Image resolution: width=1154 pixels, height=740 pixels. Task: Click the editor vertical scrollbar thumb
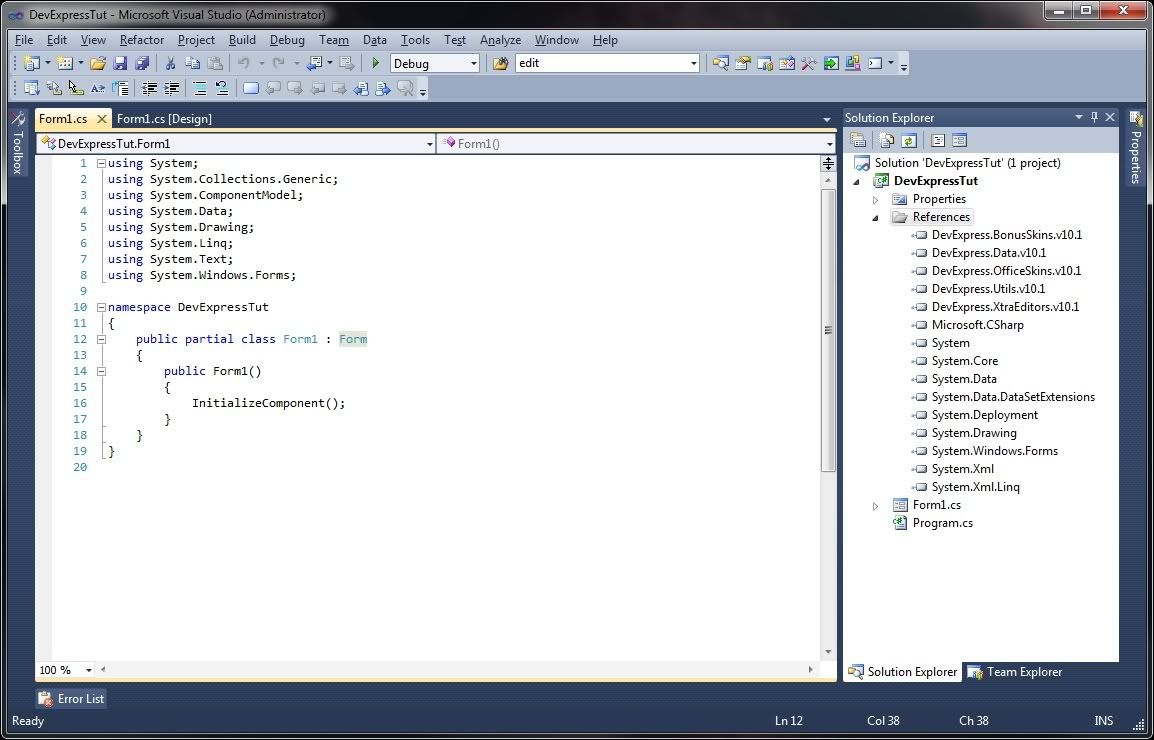(x=828, y=330)
